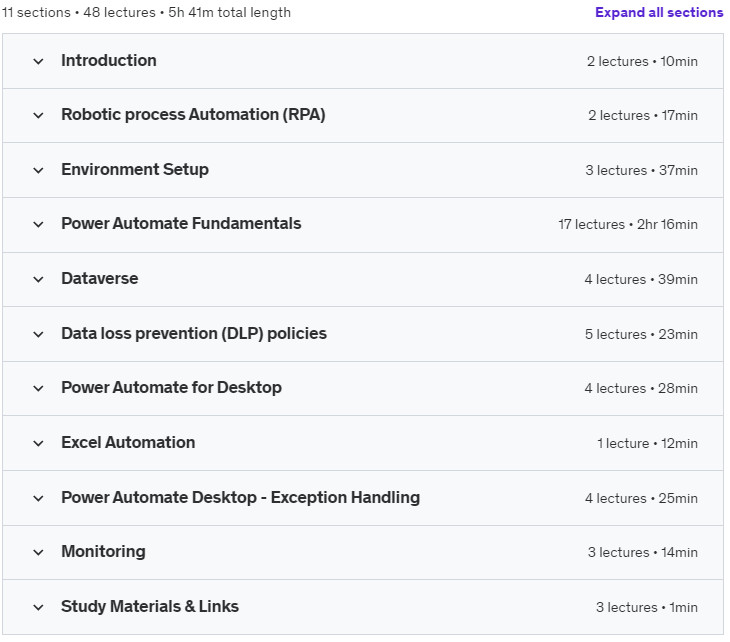Expand the Environment Setup chevron
The height and width of the screenshot is (642, 730).
point(39,170)
